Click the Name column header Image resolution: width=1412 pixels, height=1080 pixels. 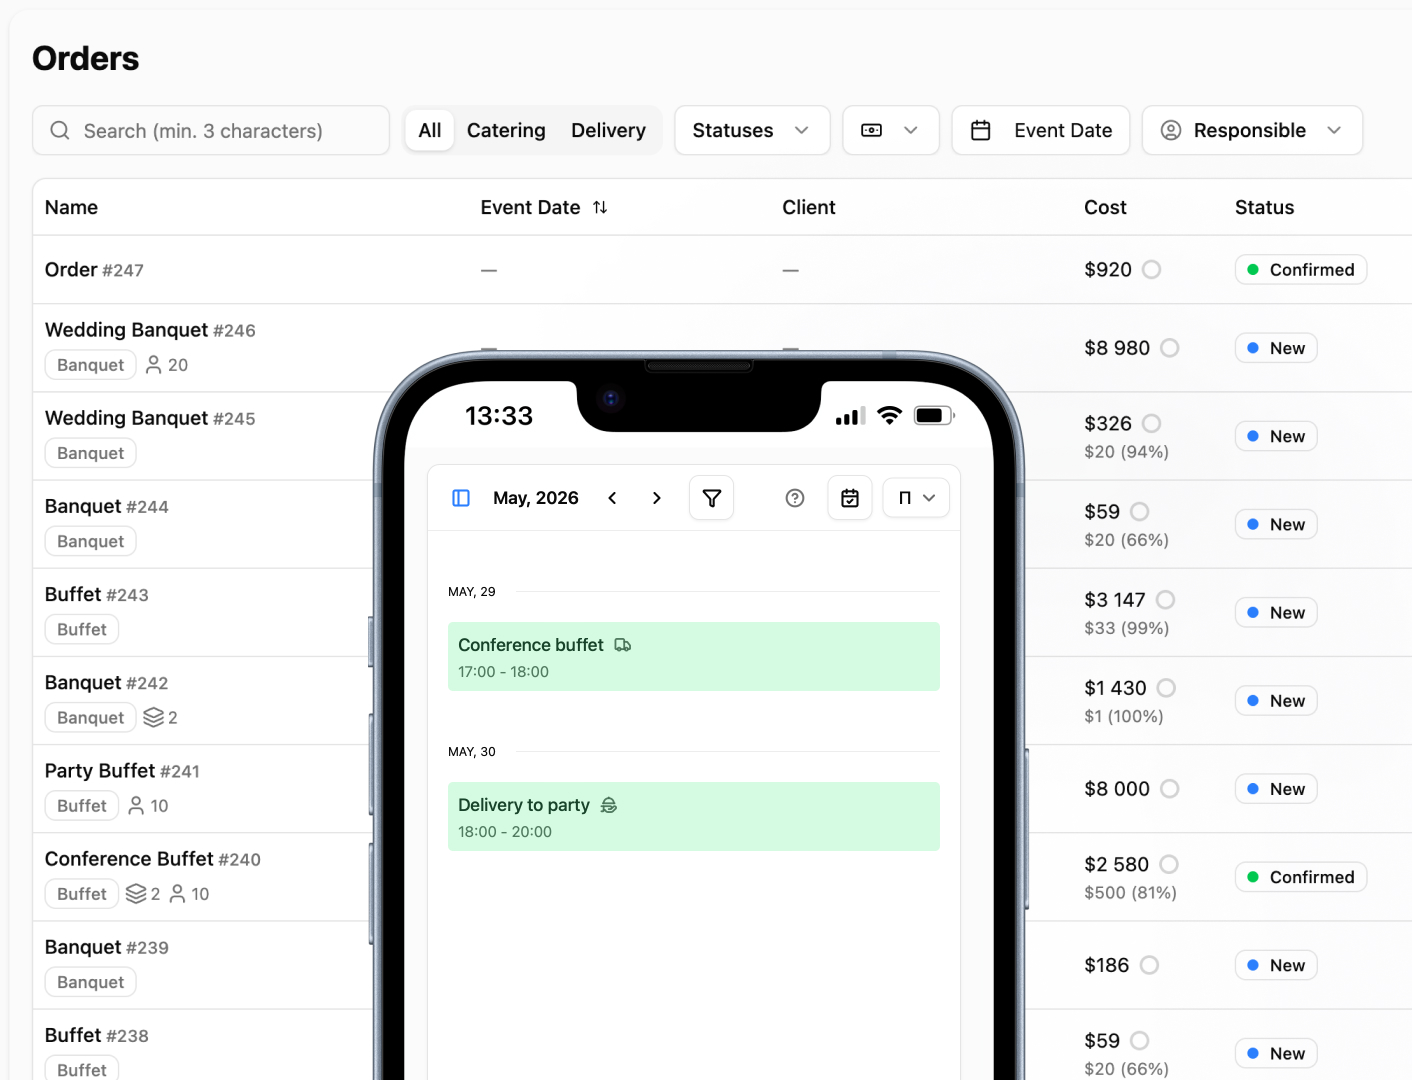tap(71, 208)
